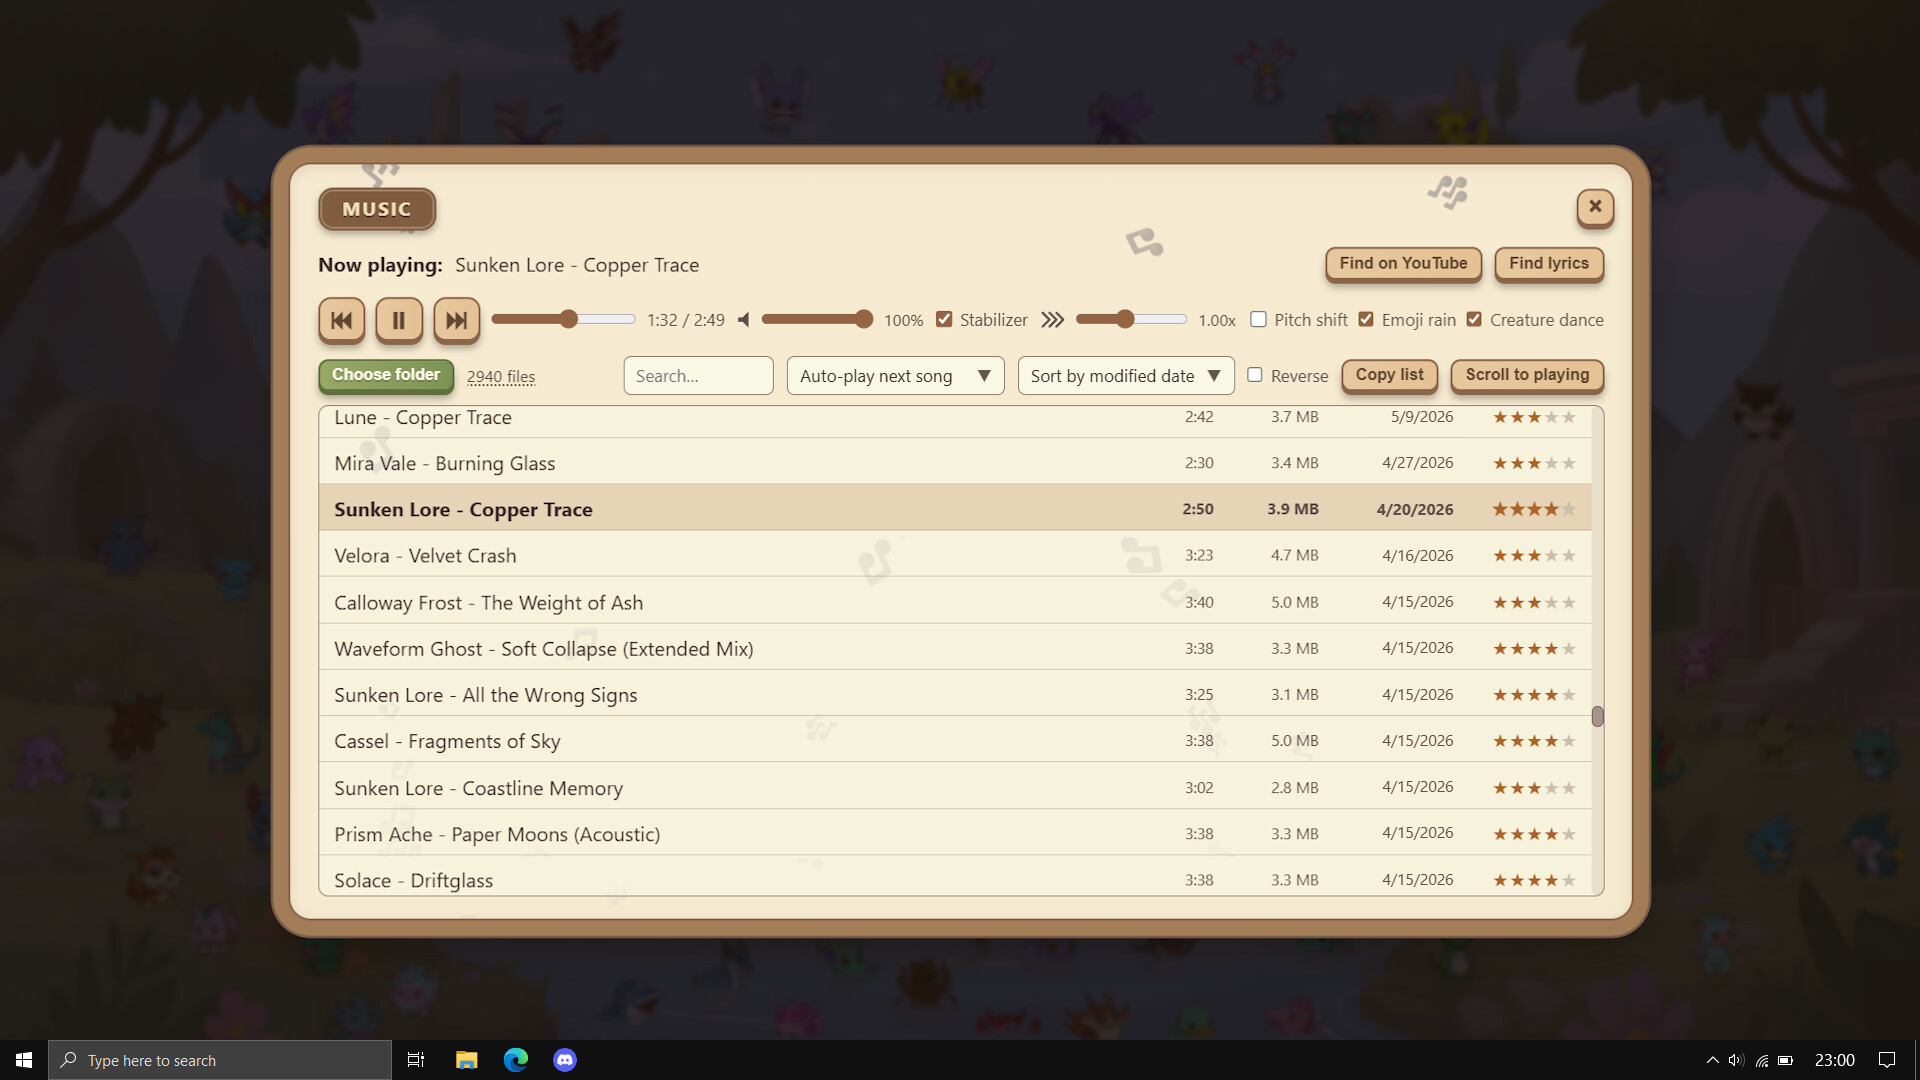Open Task View in the taskbar

tap(416, 1060)
